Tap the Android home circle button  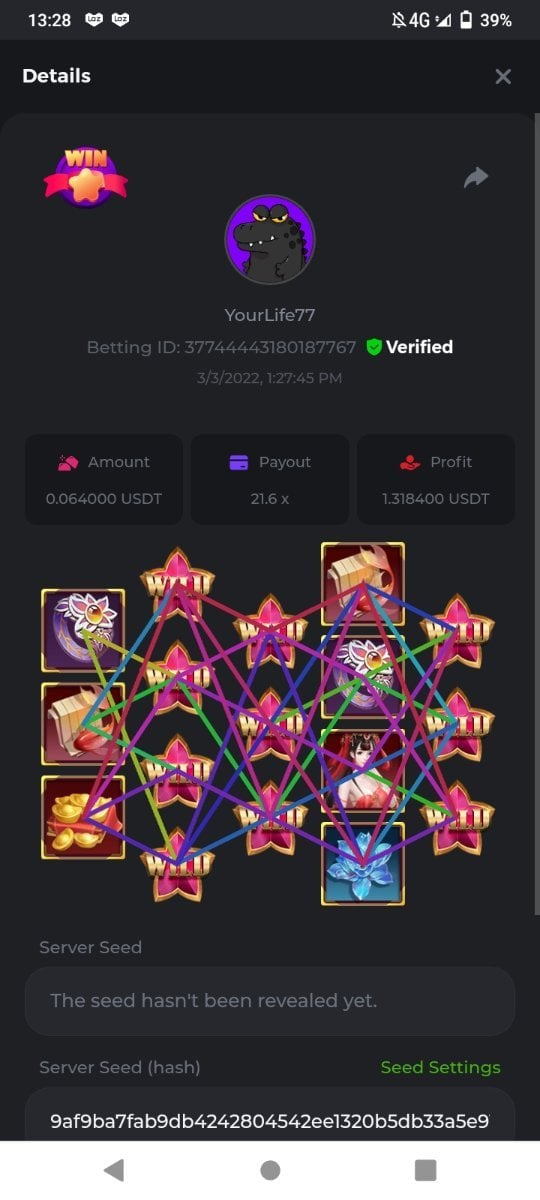pyautogui.click(x=270, y=1170)
